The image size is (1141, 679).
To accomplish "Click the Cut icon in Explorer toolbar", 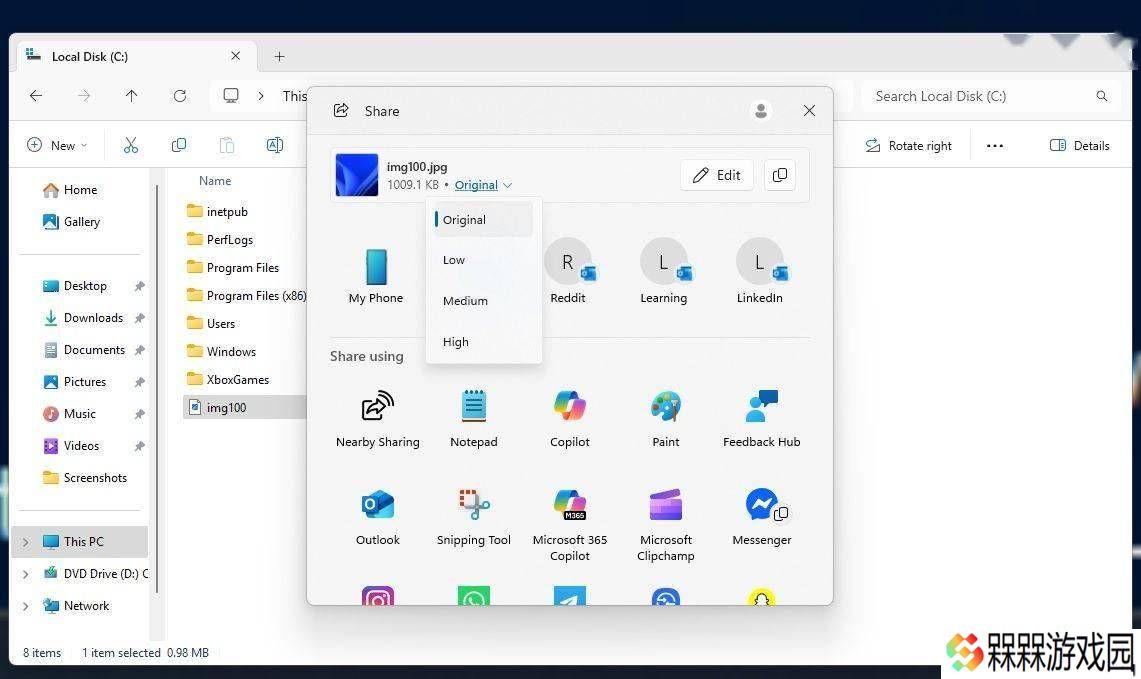I will [131, 146].
